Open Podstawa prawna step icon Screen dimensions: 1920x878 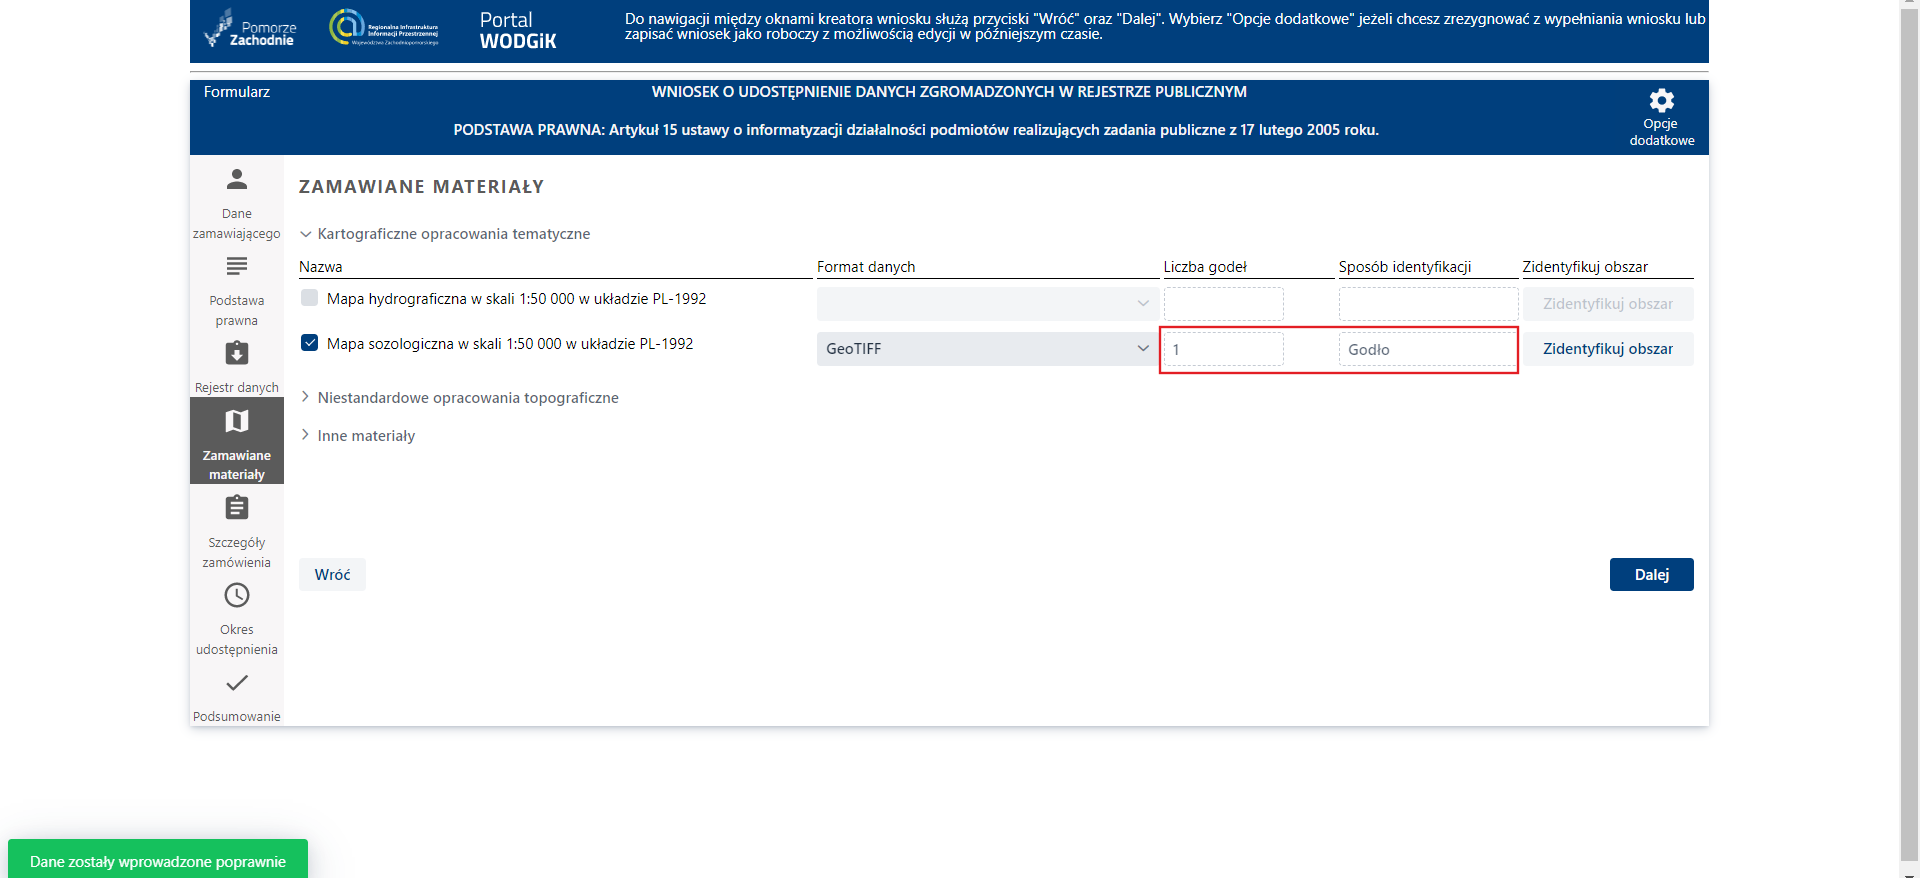(236, 267)
